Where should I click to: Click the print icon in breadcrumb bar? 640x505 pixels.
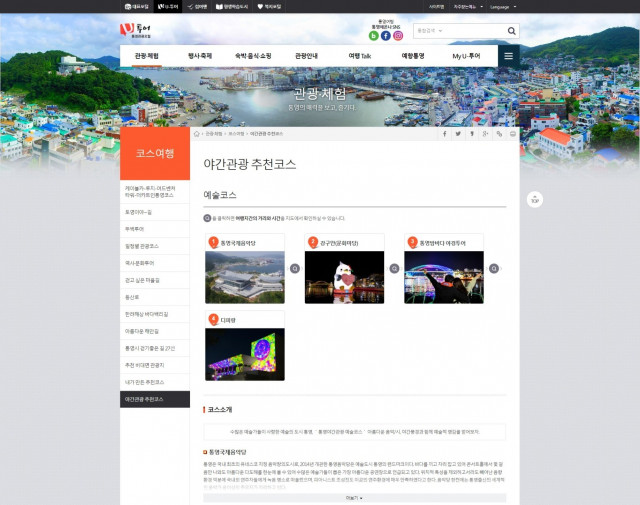(x=512, y=133)
